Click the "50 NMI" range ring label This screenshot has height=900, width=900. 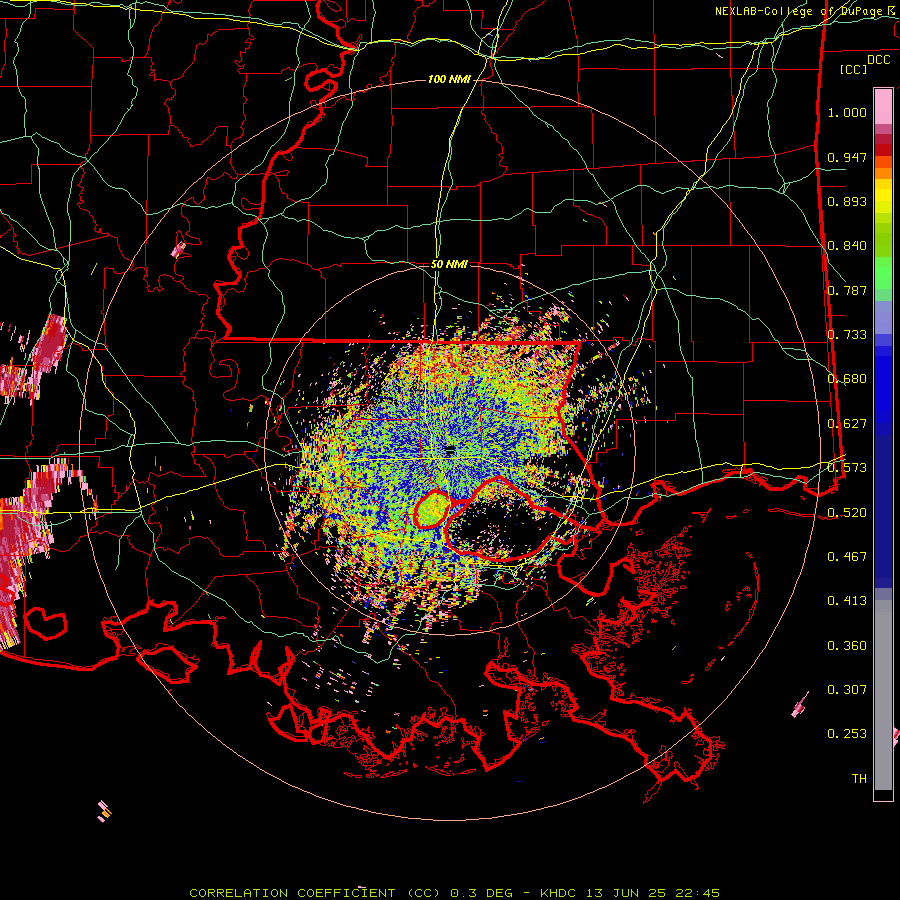click(x=449, y=264)
